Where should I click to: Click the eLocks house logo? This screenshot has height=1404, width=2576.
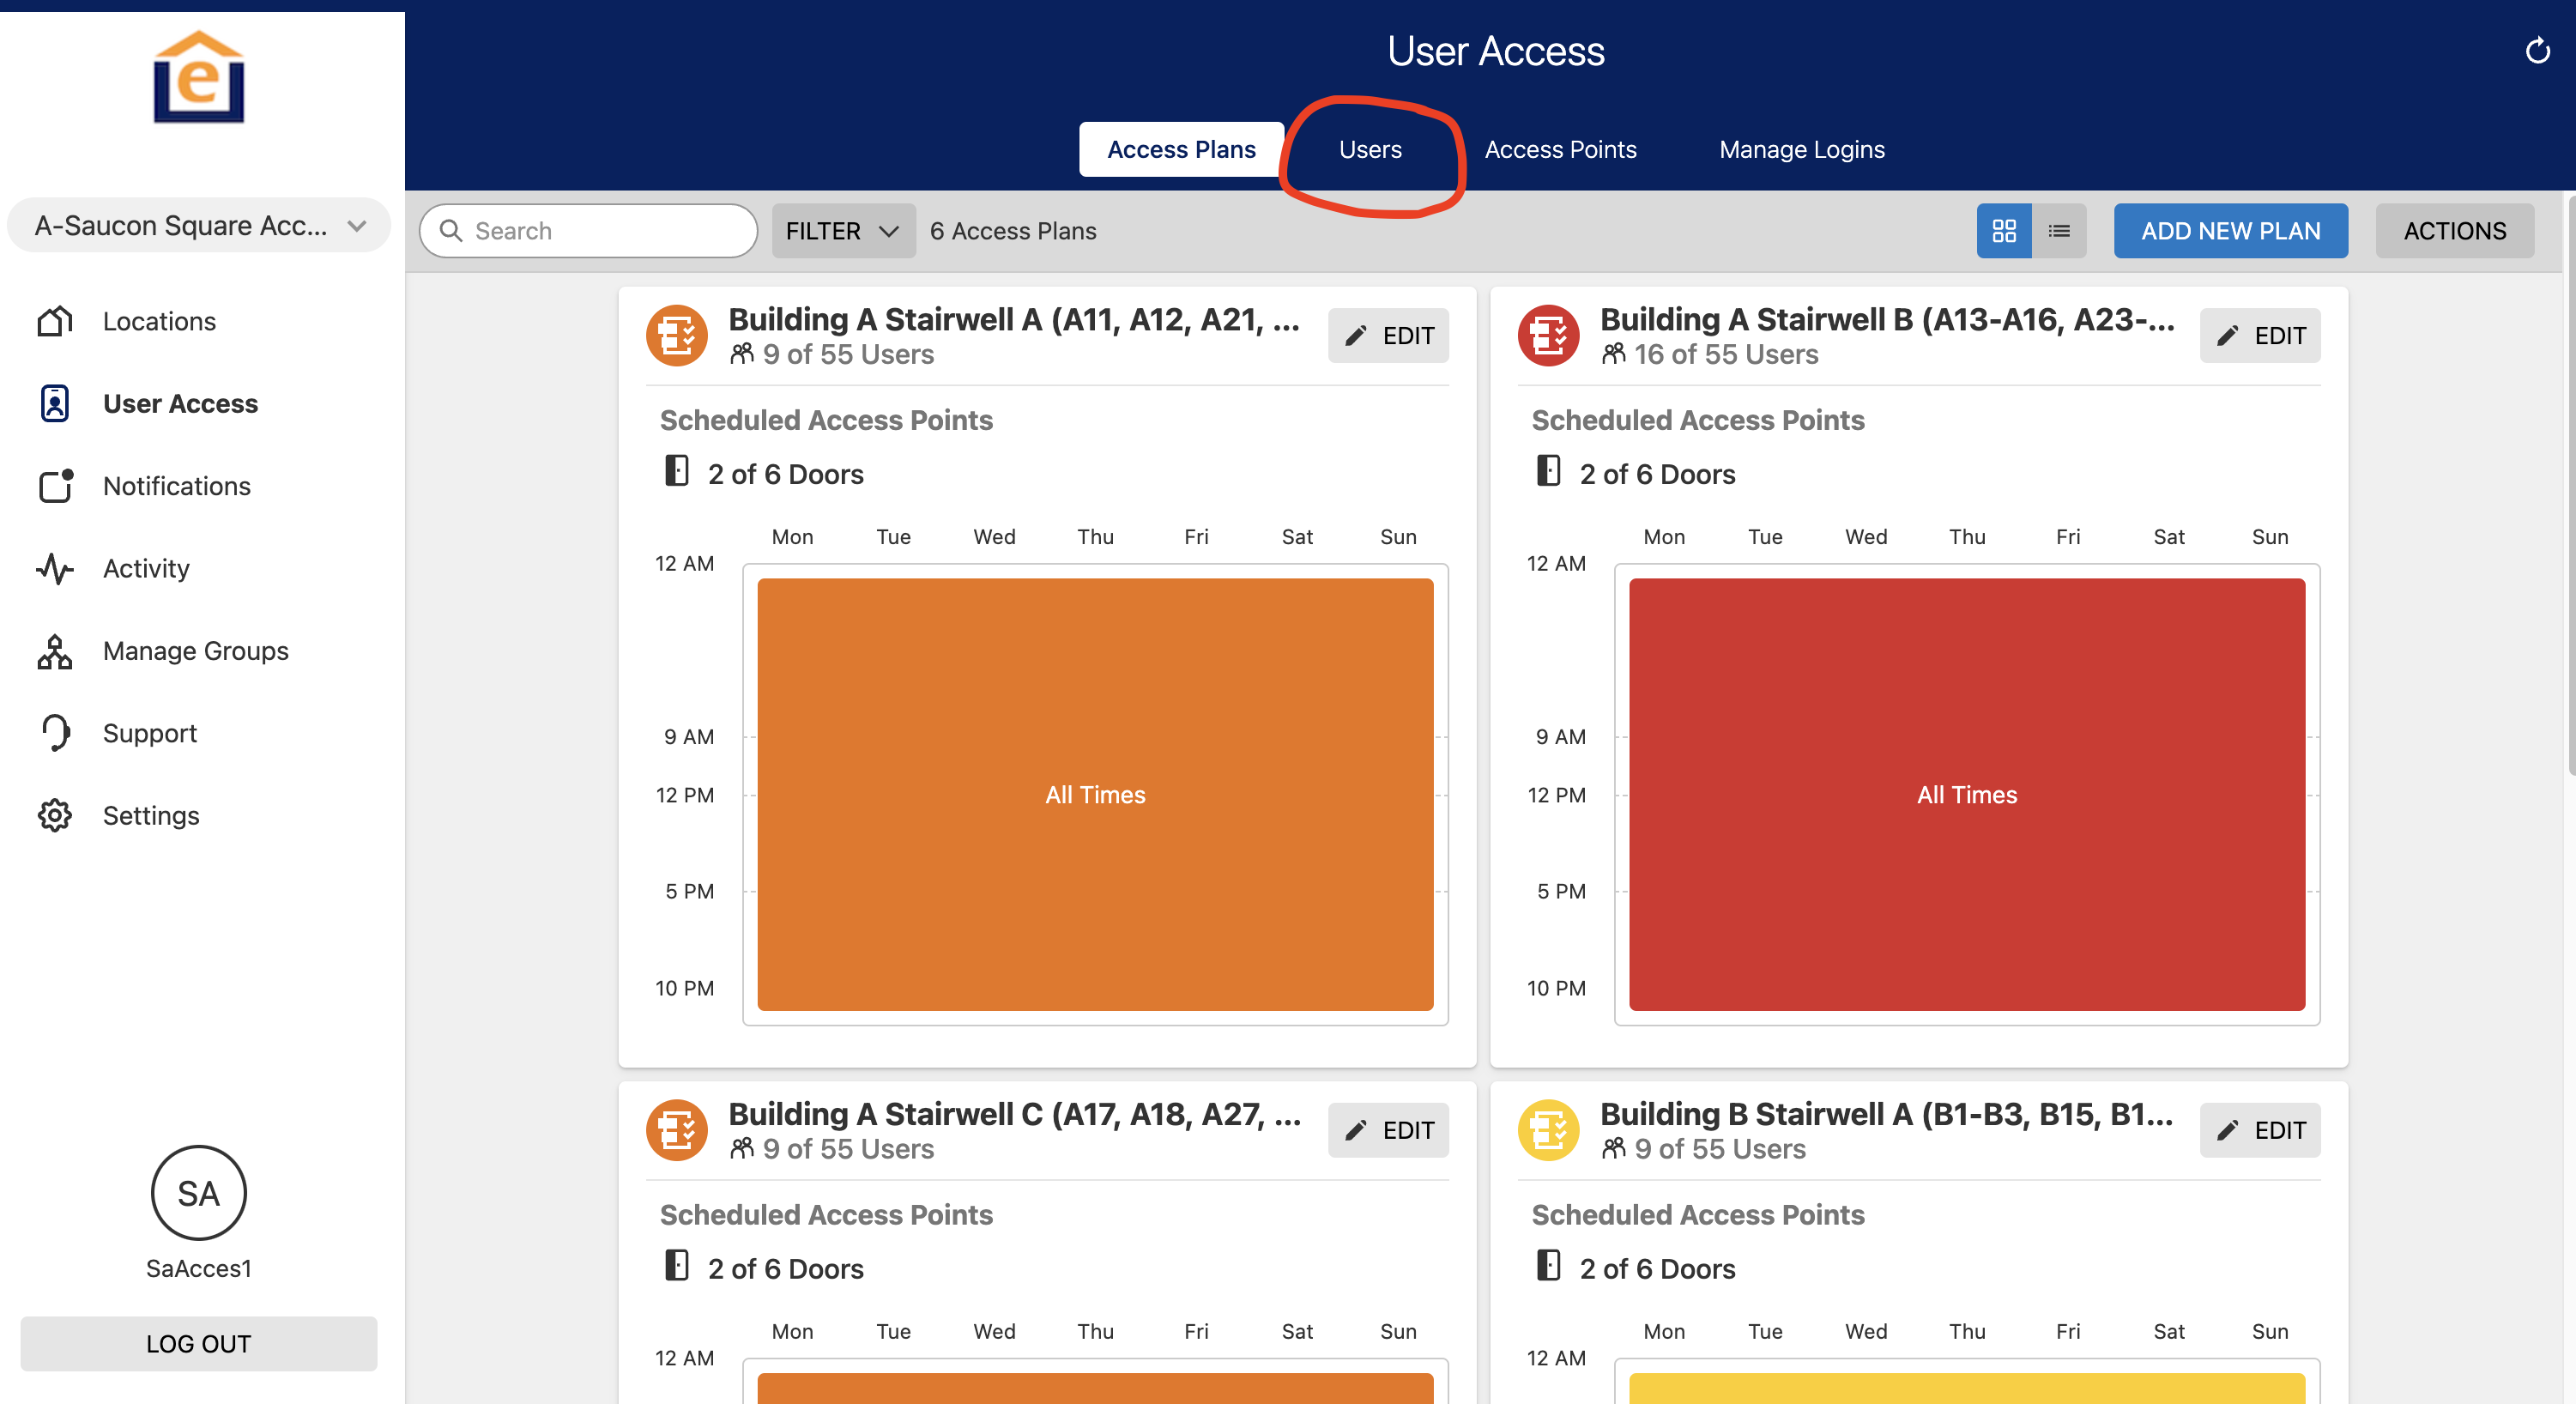click(x=198, y=78)
